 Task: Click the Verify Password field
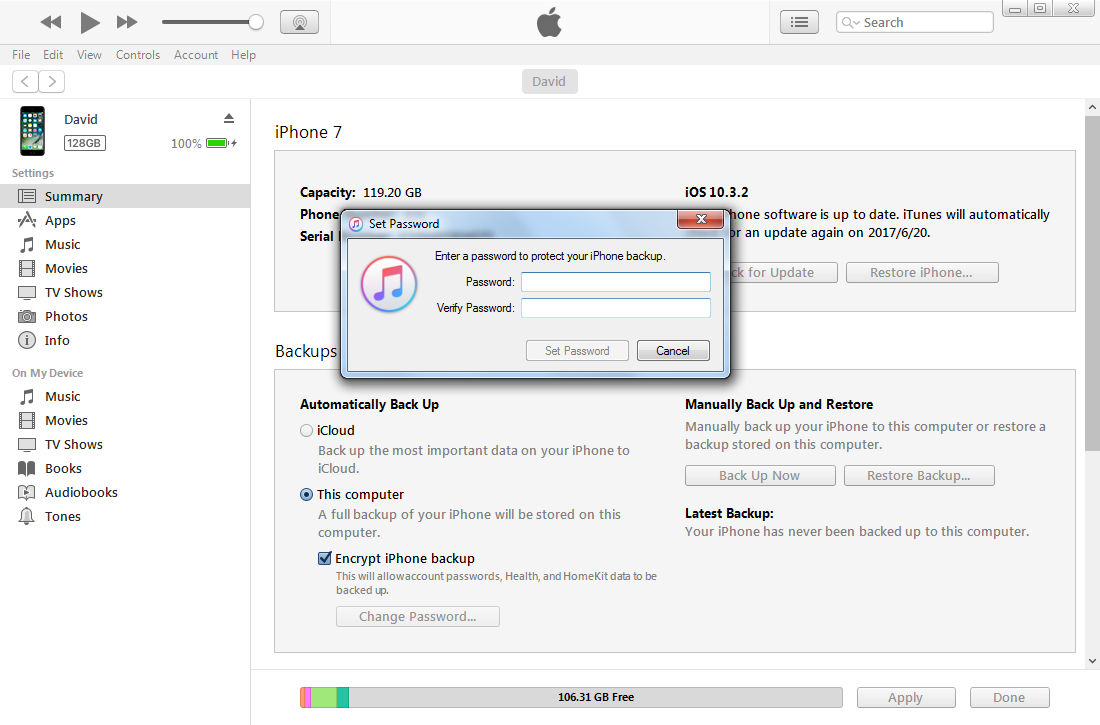(x=615, y=308)
